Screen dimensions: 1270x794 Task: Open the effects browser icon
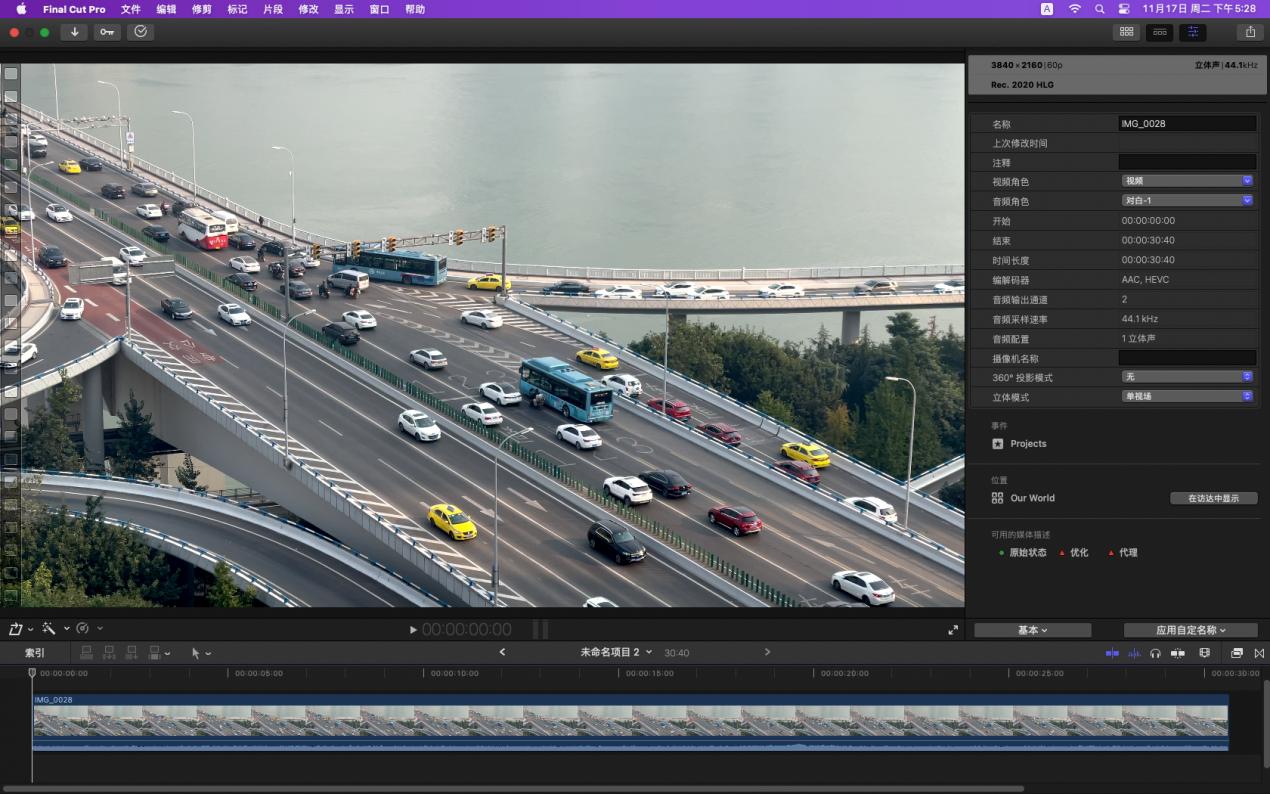pyautogui.click(x=1237, y=653)
